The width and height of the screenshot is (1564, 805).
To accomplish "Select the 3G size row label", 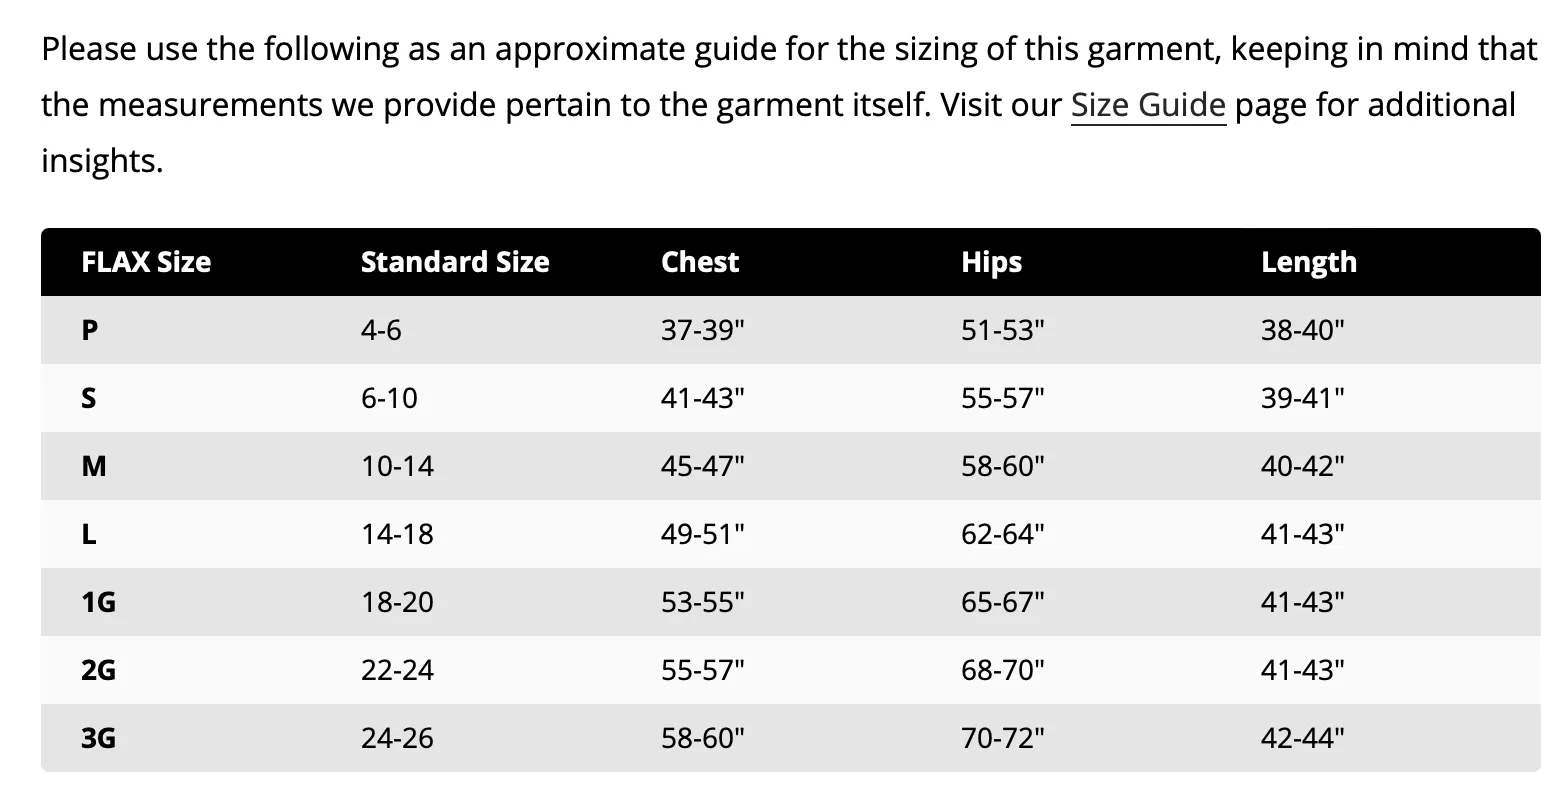I will [x=98, y=738].
